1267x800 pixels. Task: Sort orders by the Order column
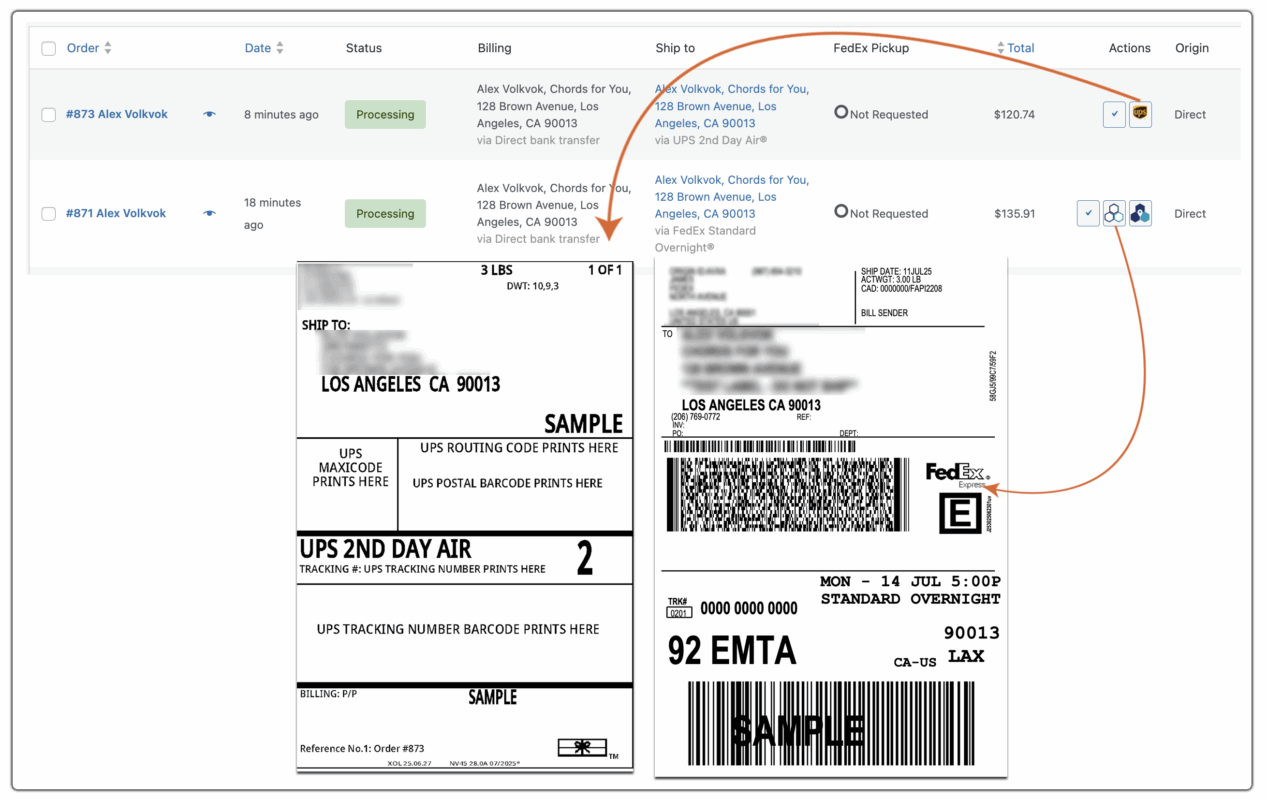pyautogui.click(x=89, y=48)
